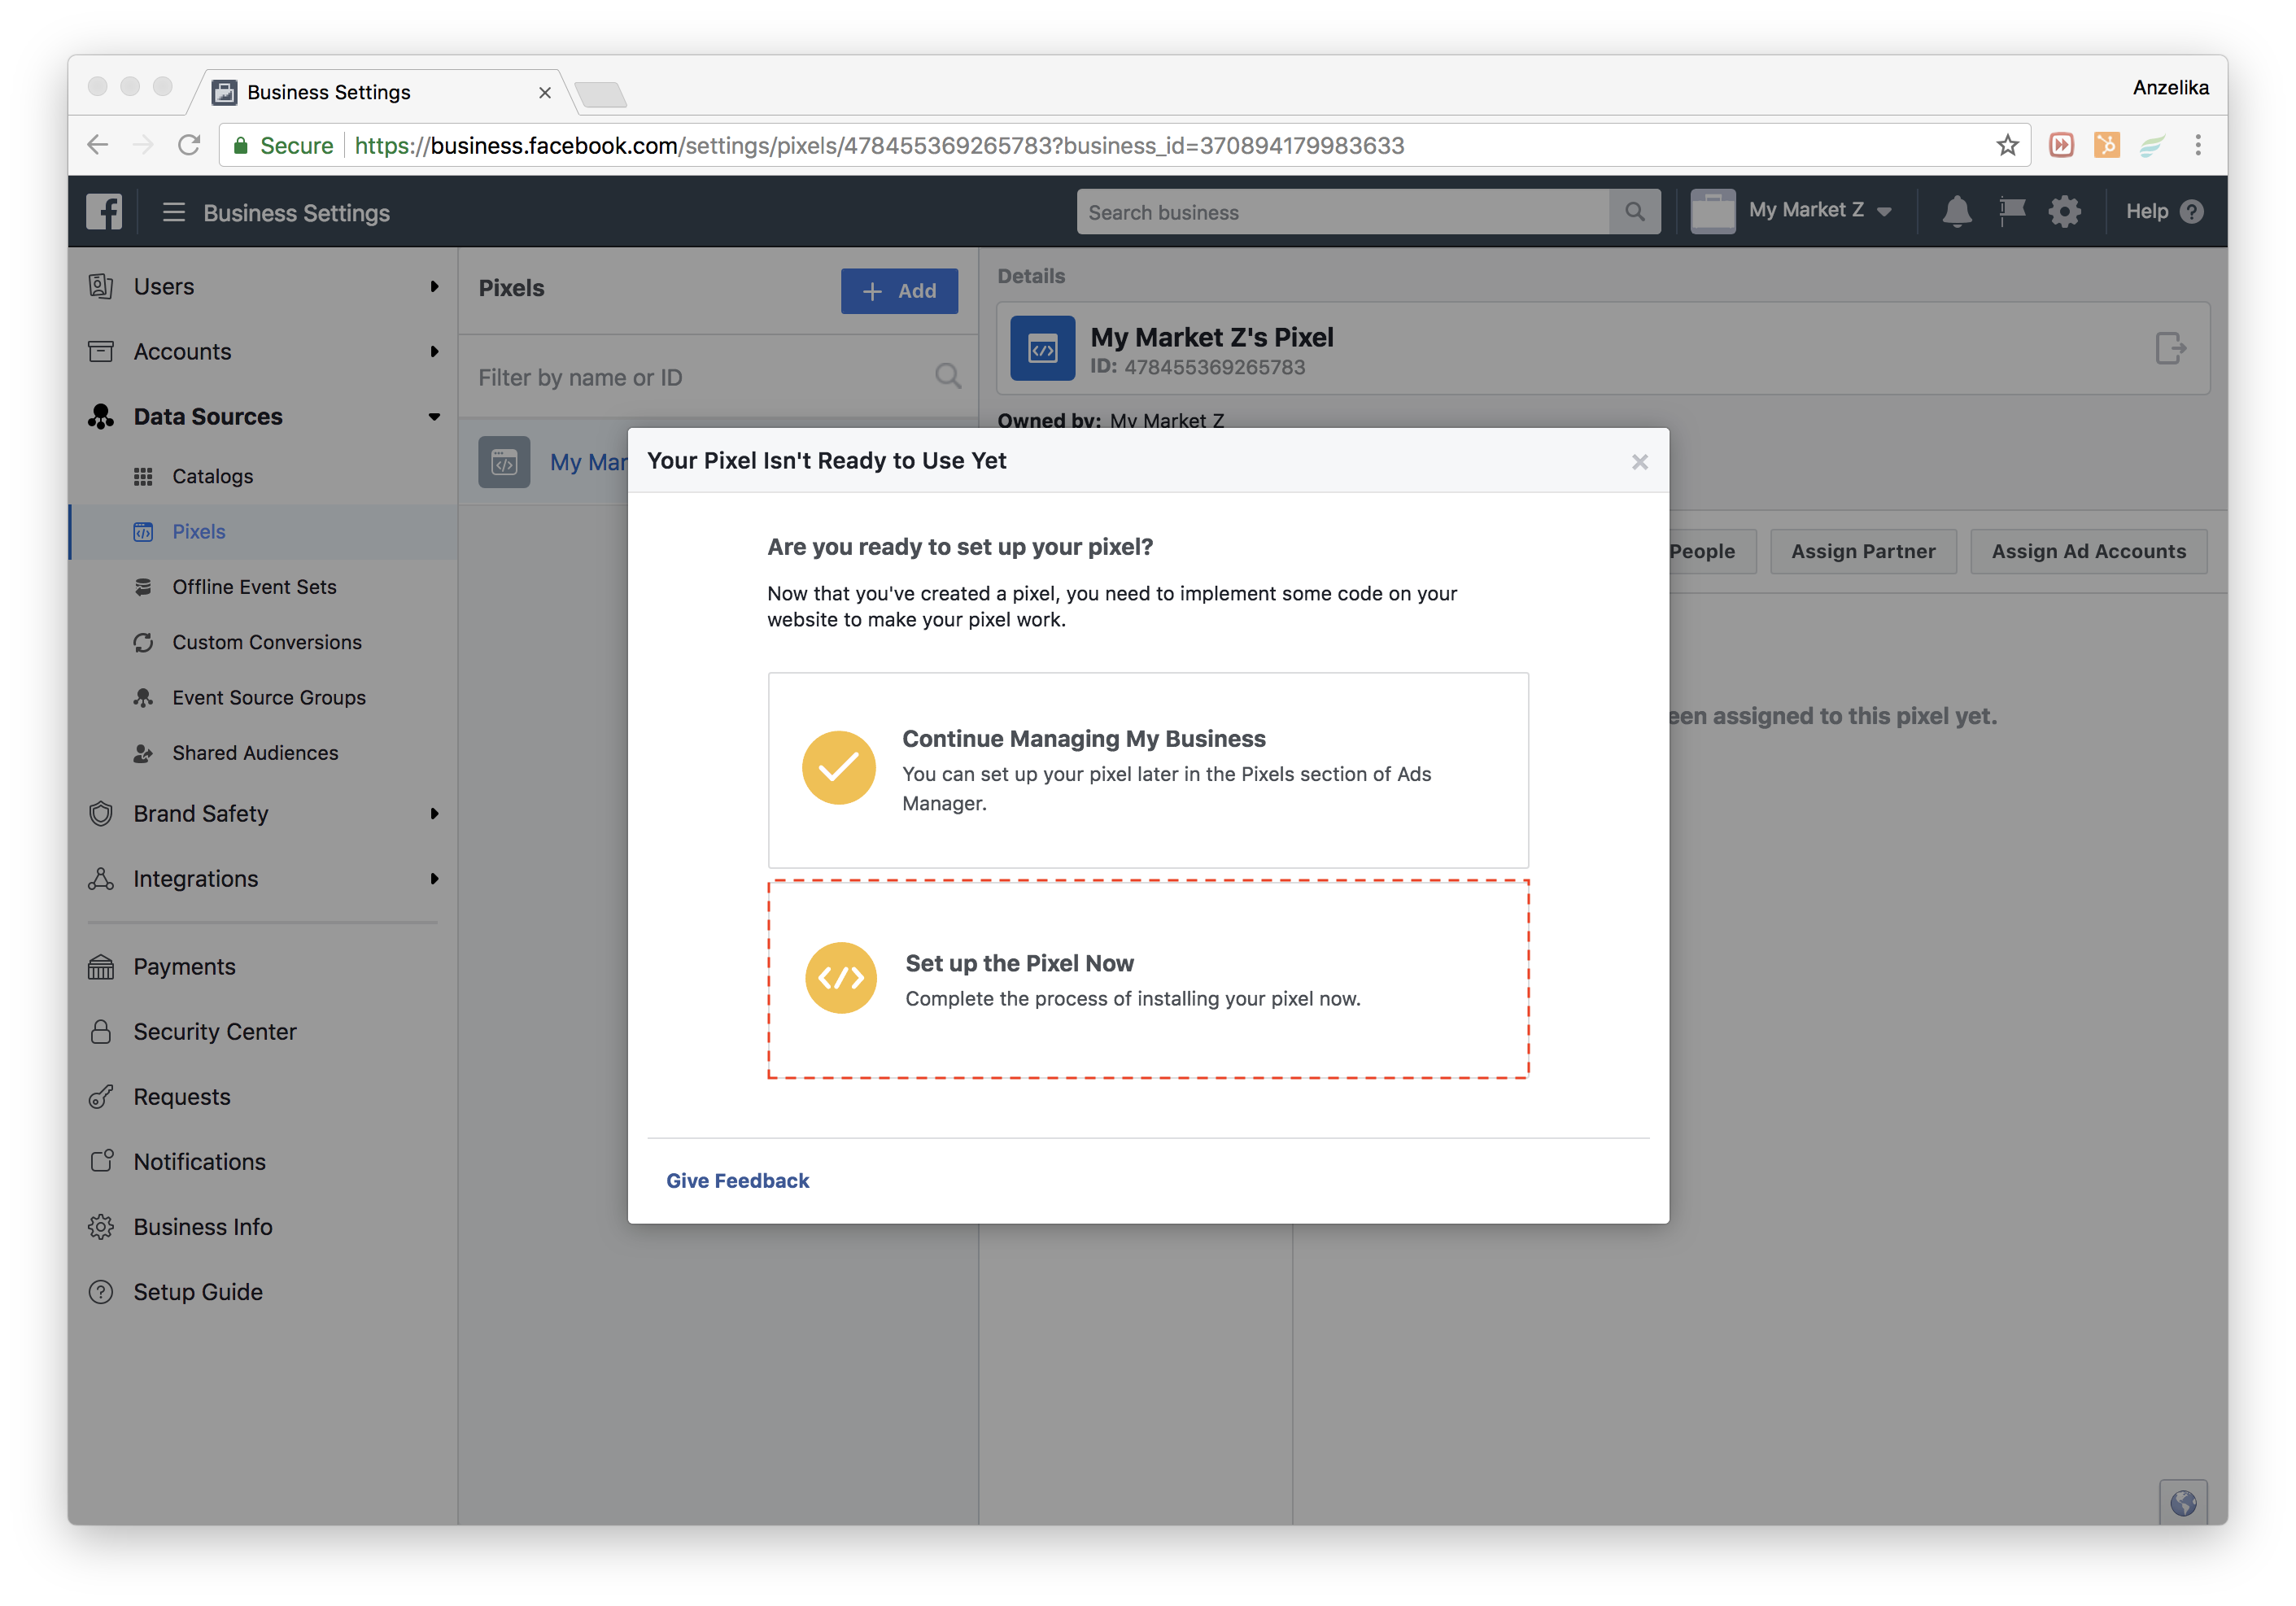Image resolution: width=2296 pixels, height=1606 pixels.
Task: Click the orange HubSpot extension icon
Action: (2106, 146)
